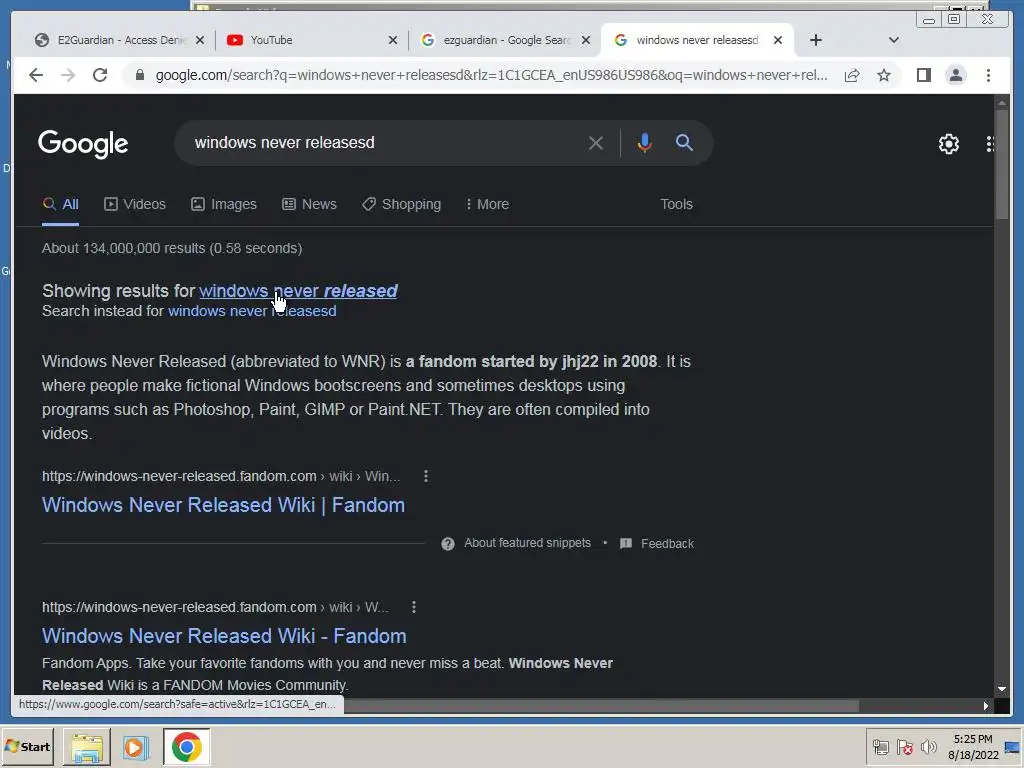
Task: Open the taskbar clock showing 5:25 PM
Action: pos(973,746)
